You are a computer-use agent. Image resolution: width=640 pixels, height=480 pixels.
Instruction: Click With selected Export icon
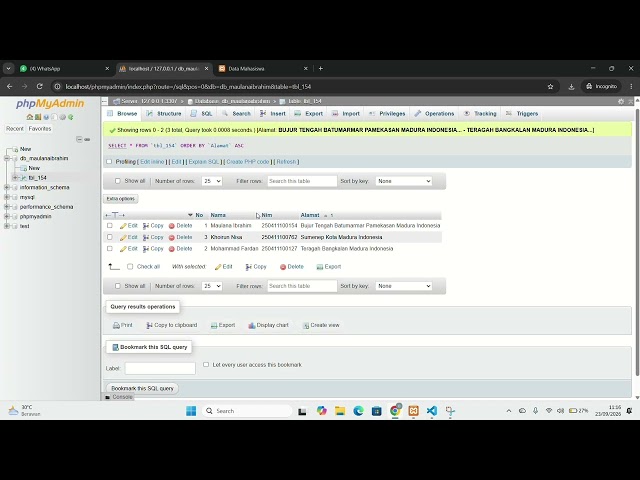click(320, 267)
